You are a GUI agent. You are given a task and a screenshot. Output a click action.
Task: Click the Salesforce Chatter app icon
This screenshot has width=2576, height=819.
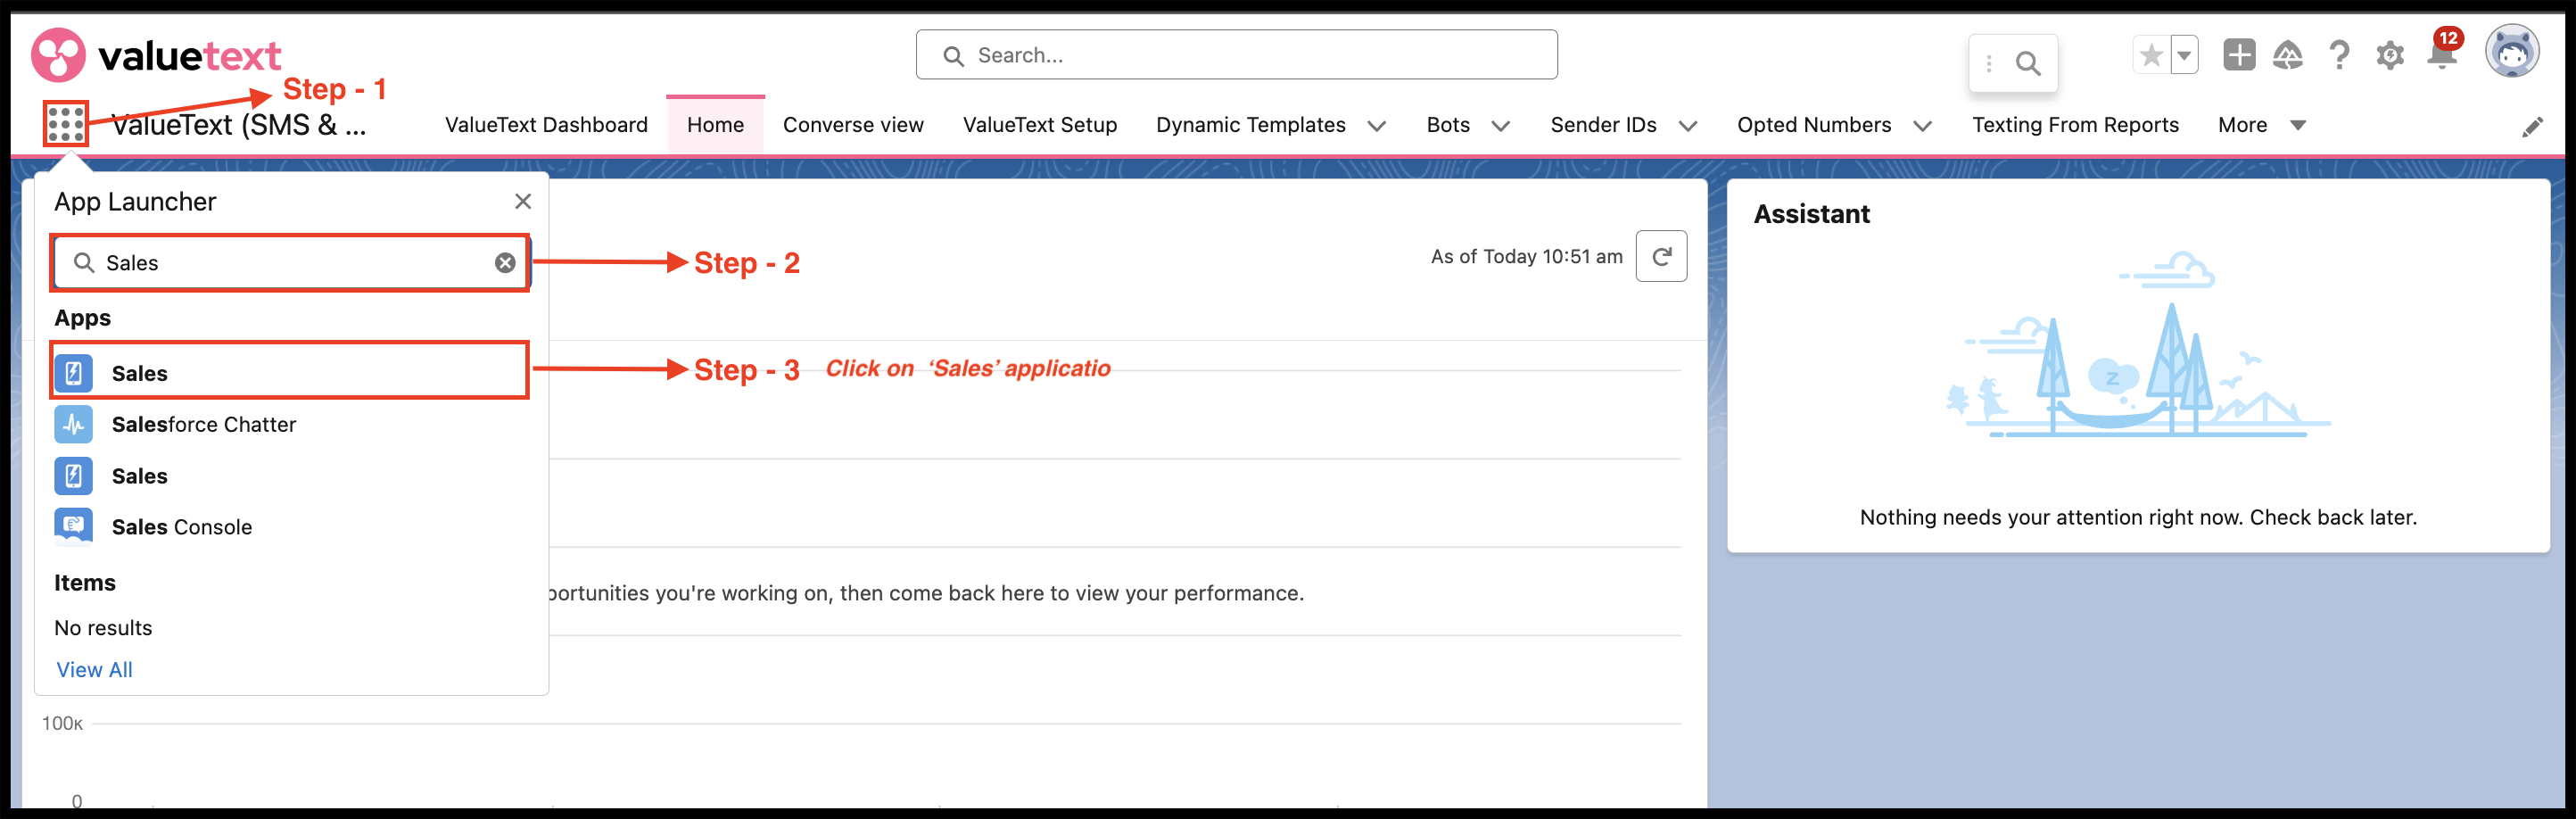coord(74,424)
